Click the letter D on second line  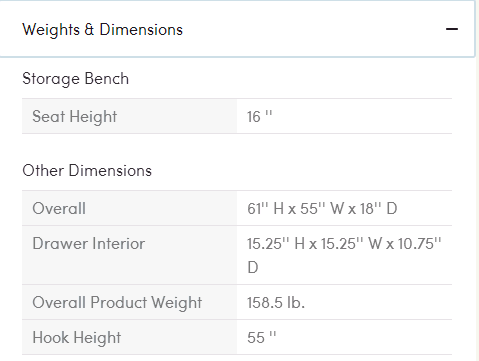253,267
